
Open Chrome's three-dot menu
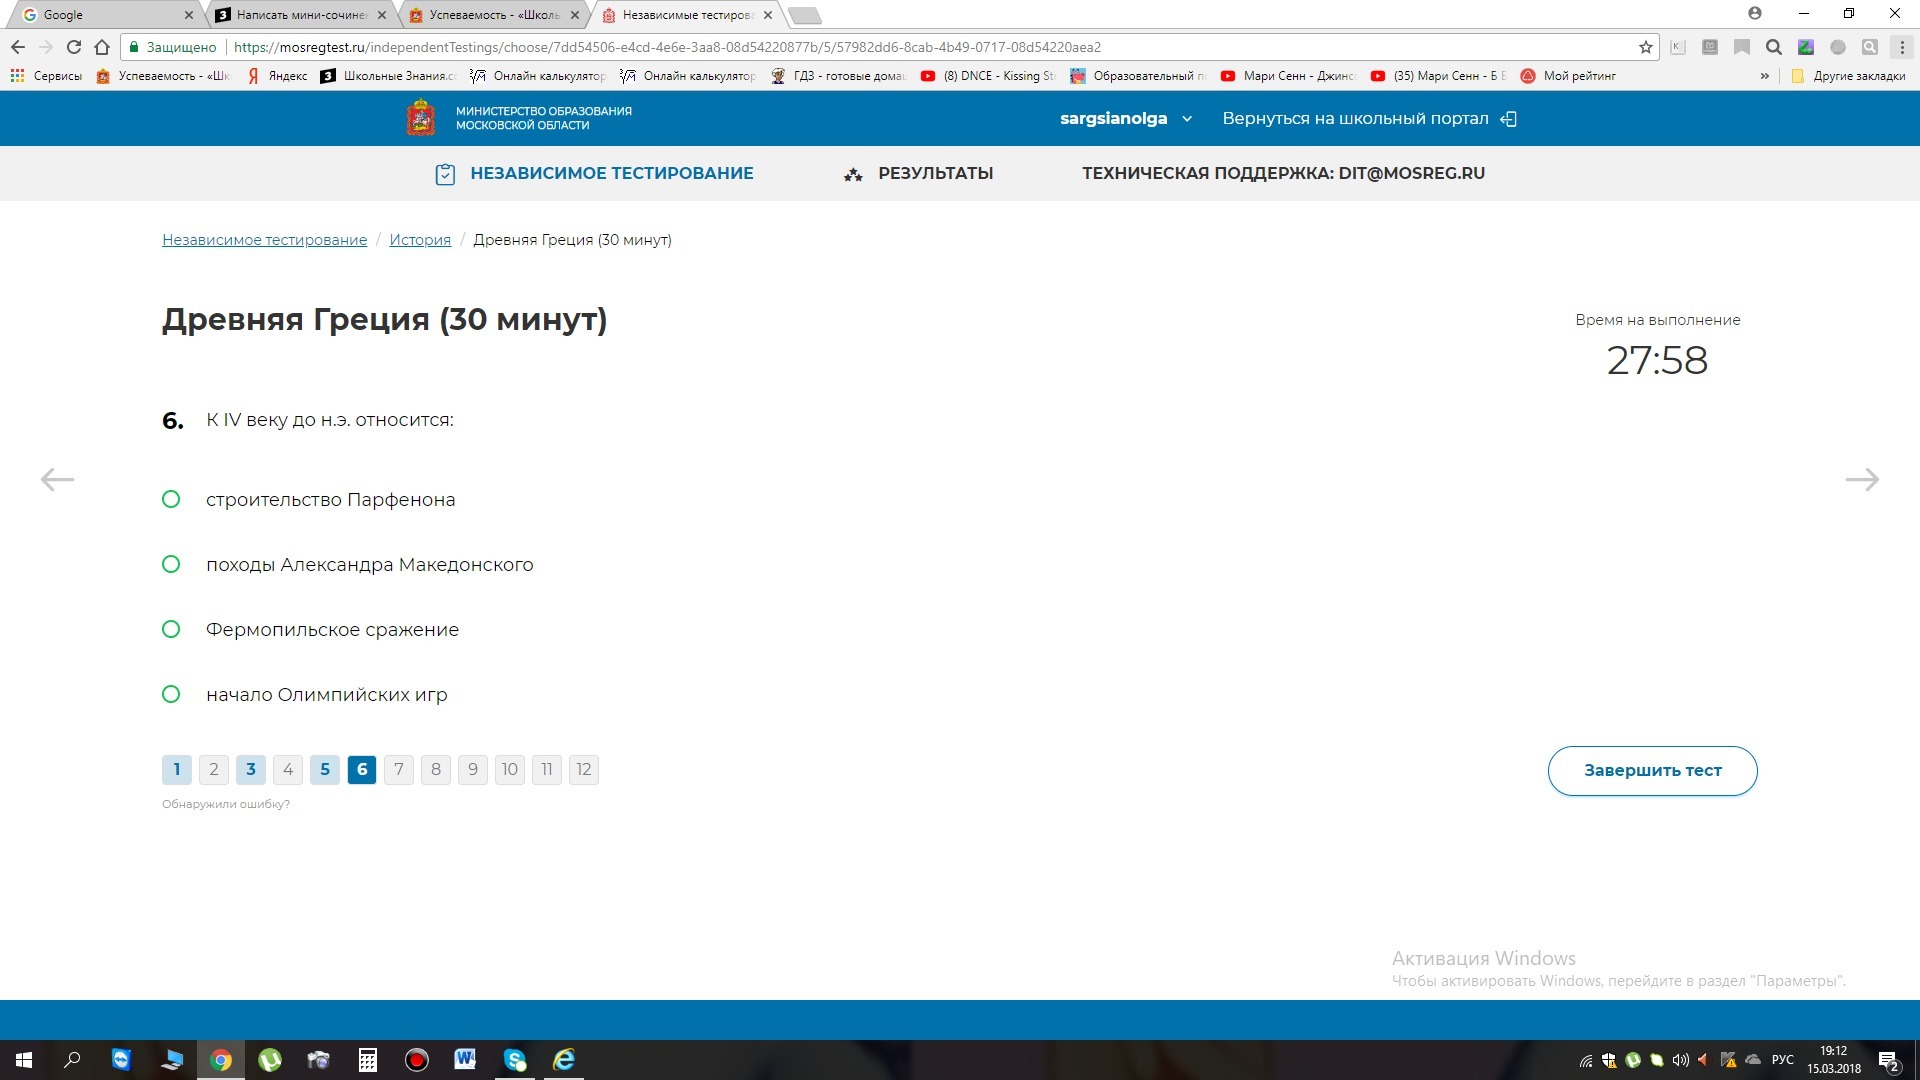[x=1902, y=47]
